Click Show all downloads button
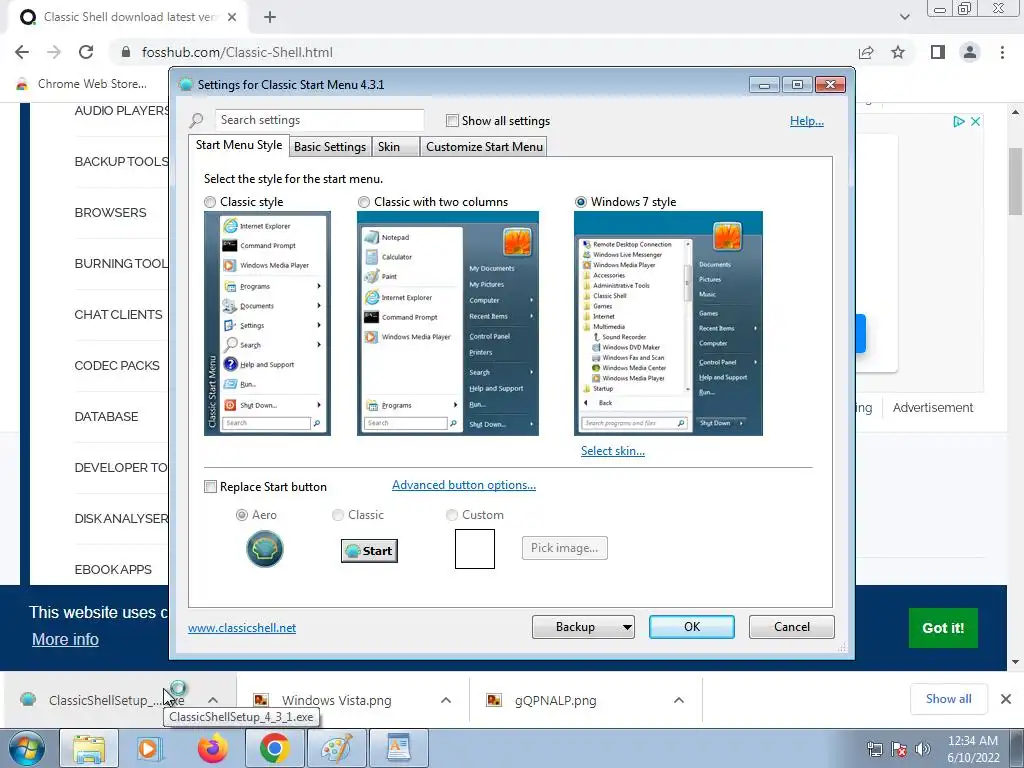The width and height of the screenshot is (1024, 768). [948, 699]
